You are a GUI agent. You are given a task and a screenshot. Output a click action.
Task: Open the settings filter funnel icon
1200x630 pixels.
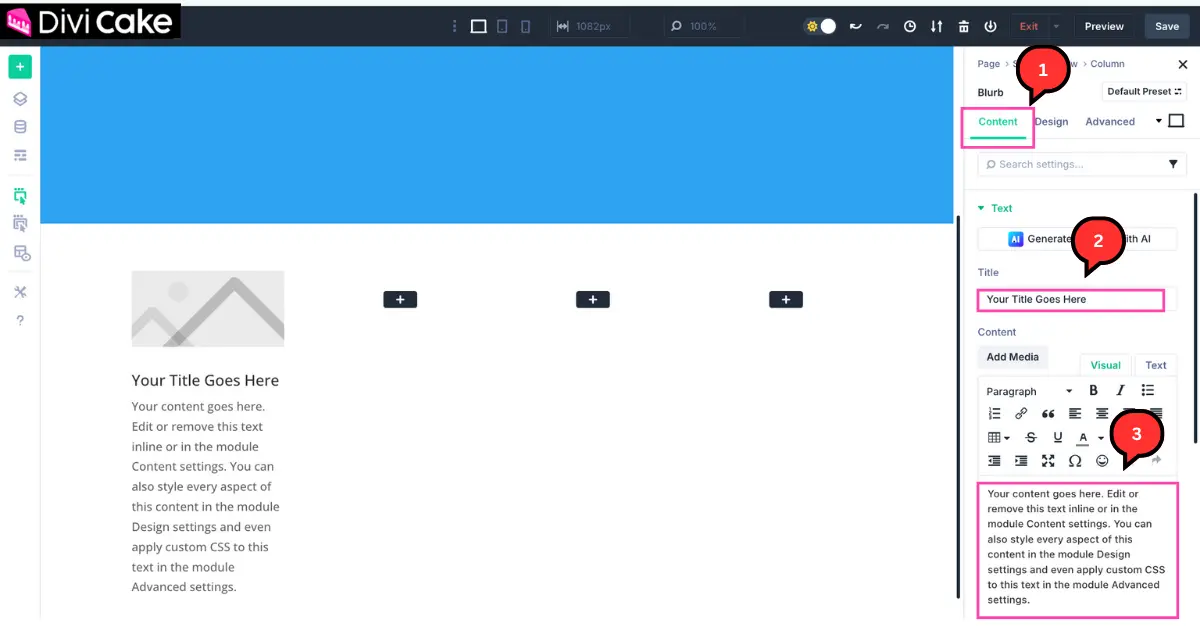(1173, 164)
